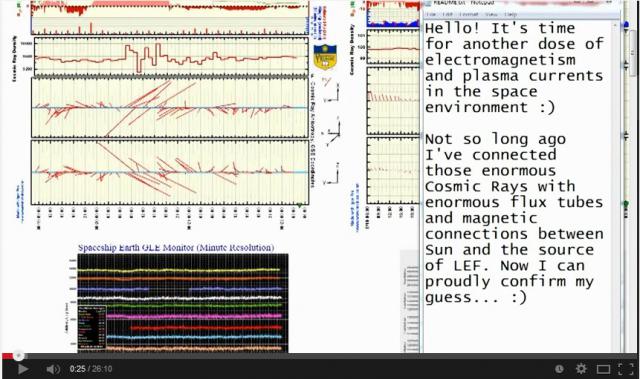Image resolution: width=640 pixels, height=379 pixels.
Task: Click the progress bar scrubber handle
Action: pos(18,356)
